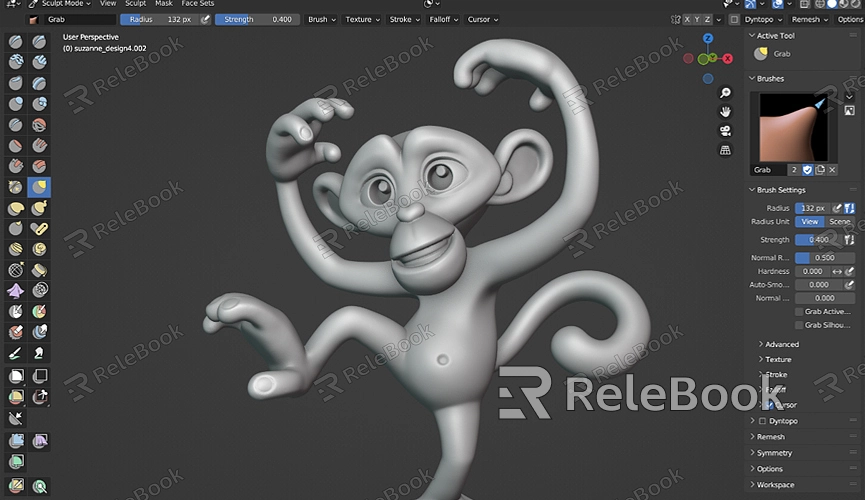The width and height of the screenshot is (865, 500).
Task: Select the Snake Hook brush tool
Action: pyautogui.click(x=39, y=208)
